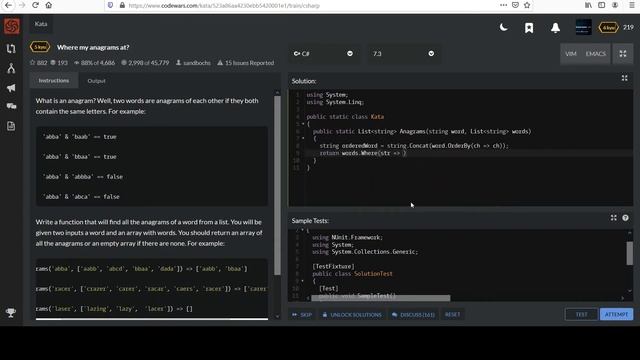
Task: Click the 88% of 4,686 satisfaction rating
Action: (95, 63)
